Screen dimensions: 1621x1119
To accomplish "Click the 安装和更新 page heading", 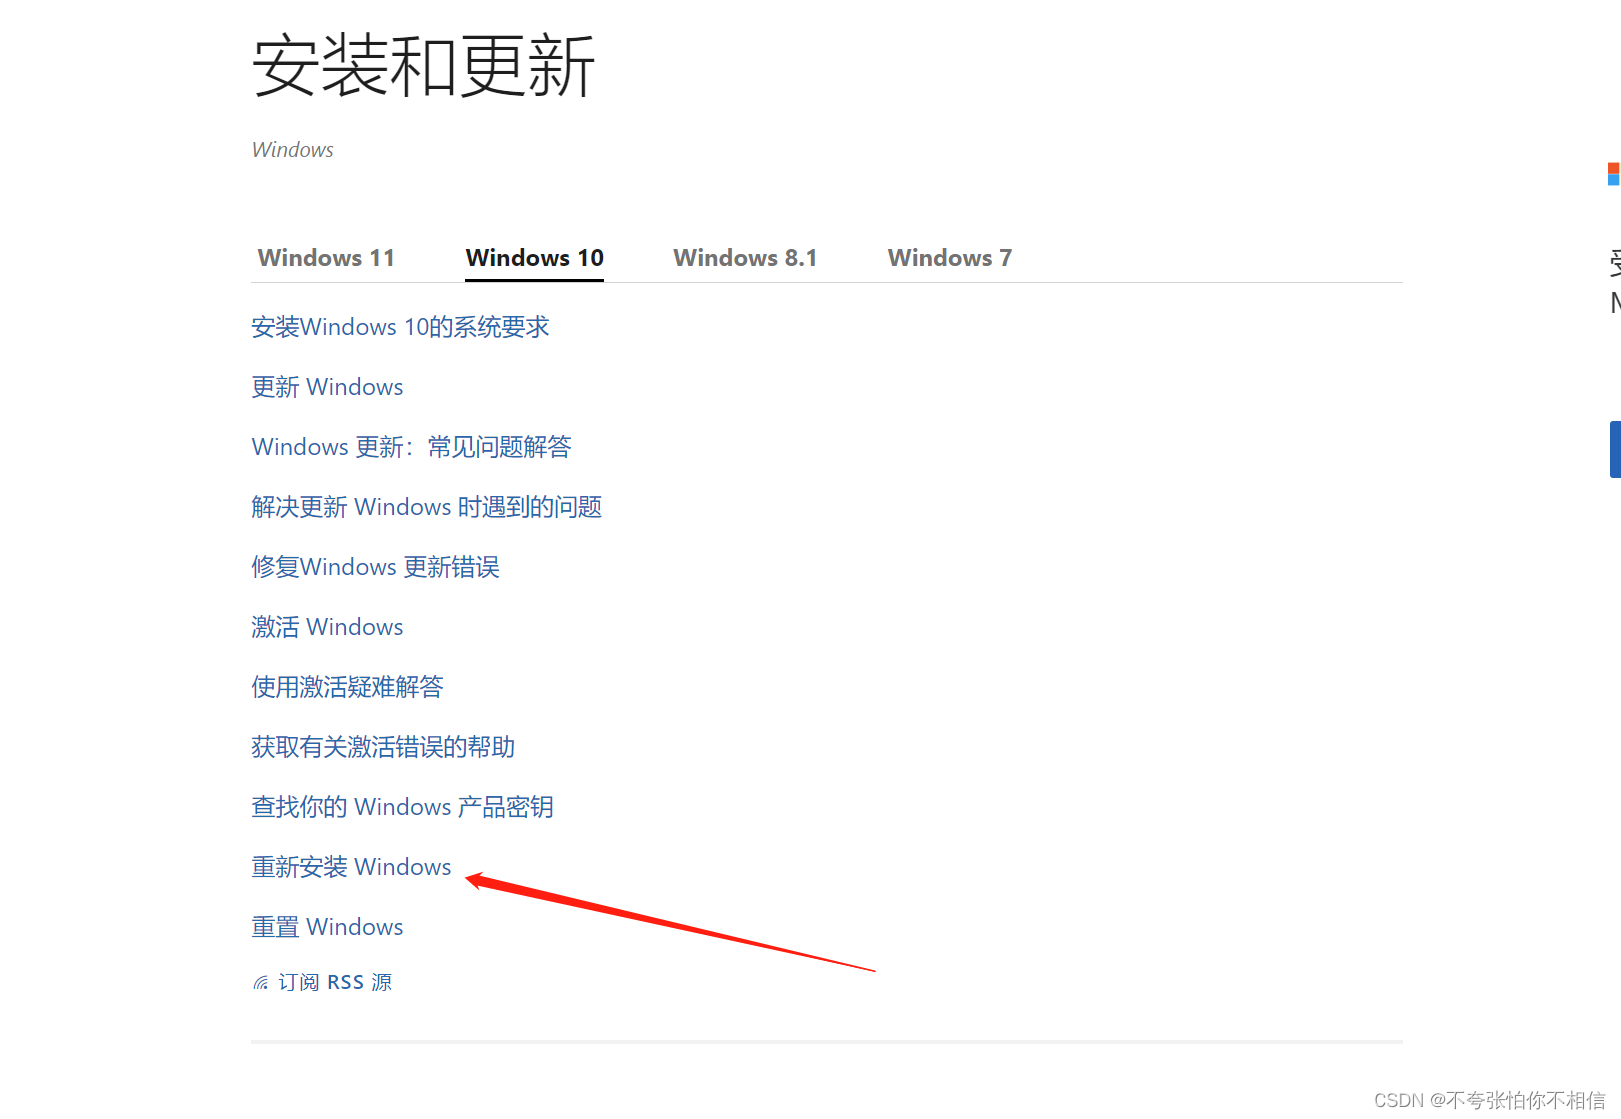I will coord(423,66).
